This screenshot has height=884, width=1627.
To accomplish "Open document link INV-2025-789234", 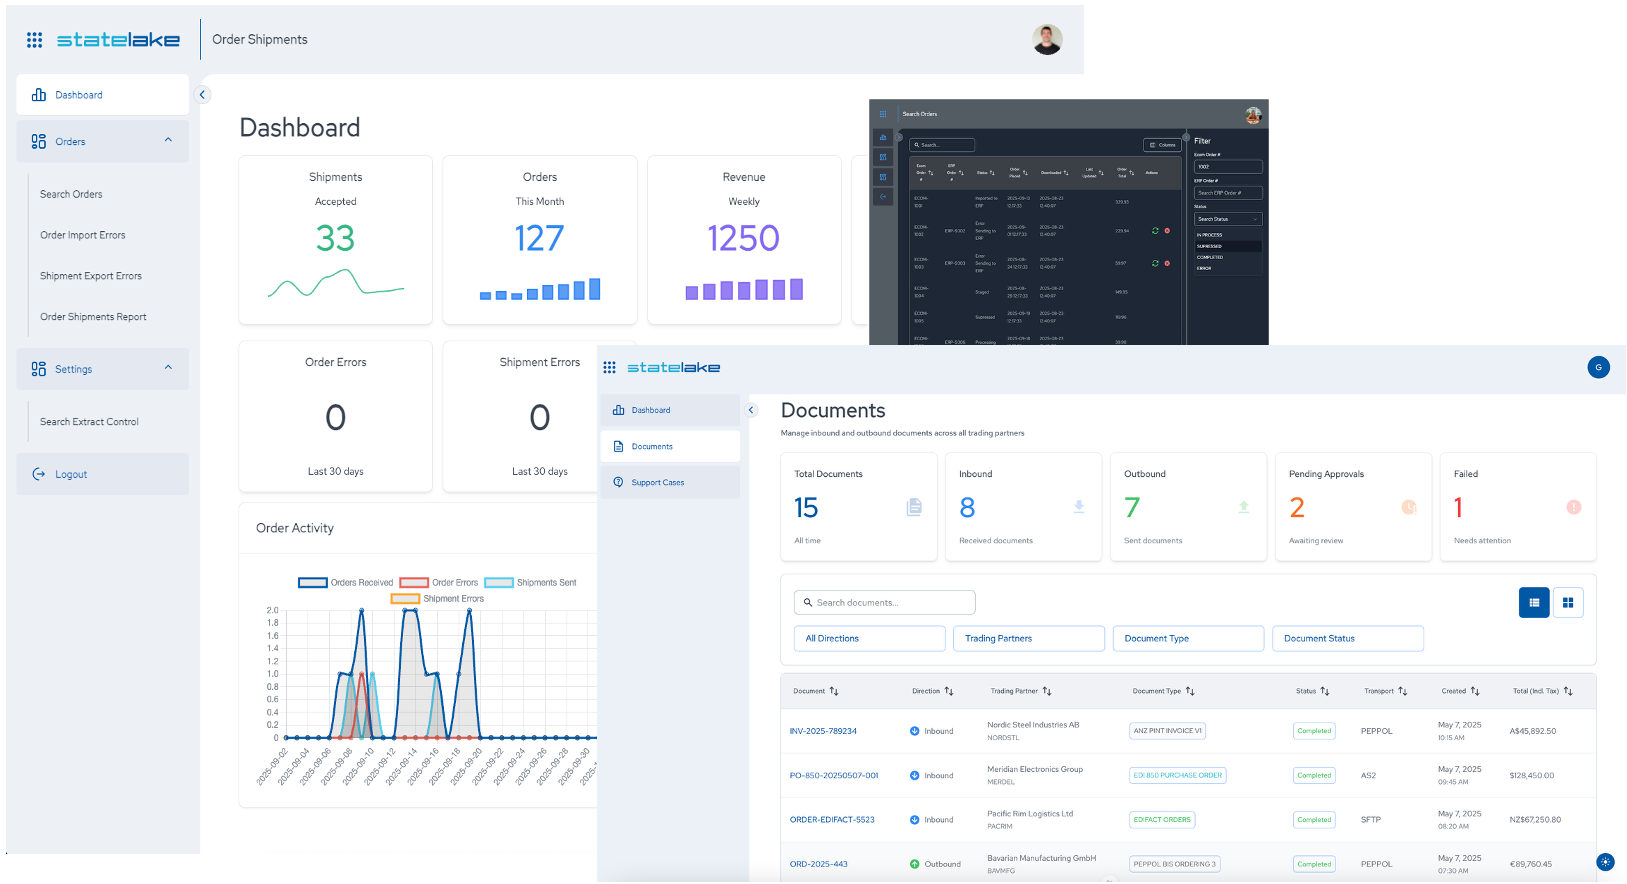I will 823,731.
